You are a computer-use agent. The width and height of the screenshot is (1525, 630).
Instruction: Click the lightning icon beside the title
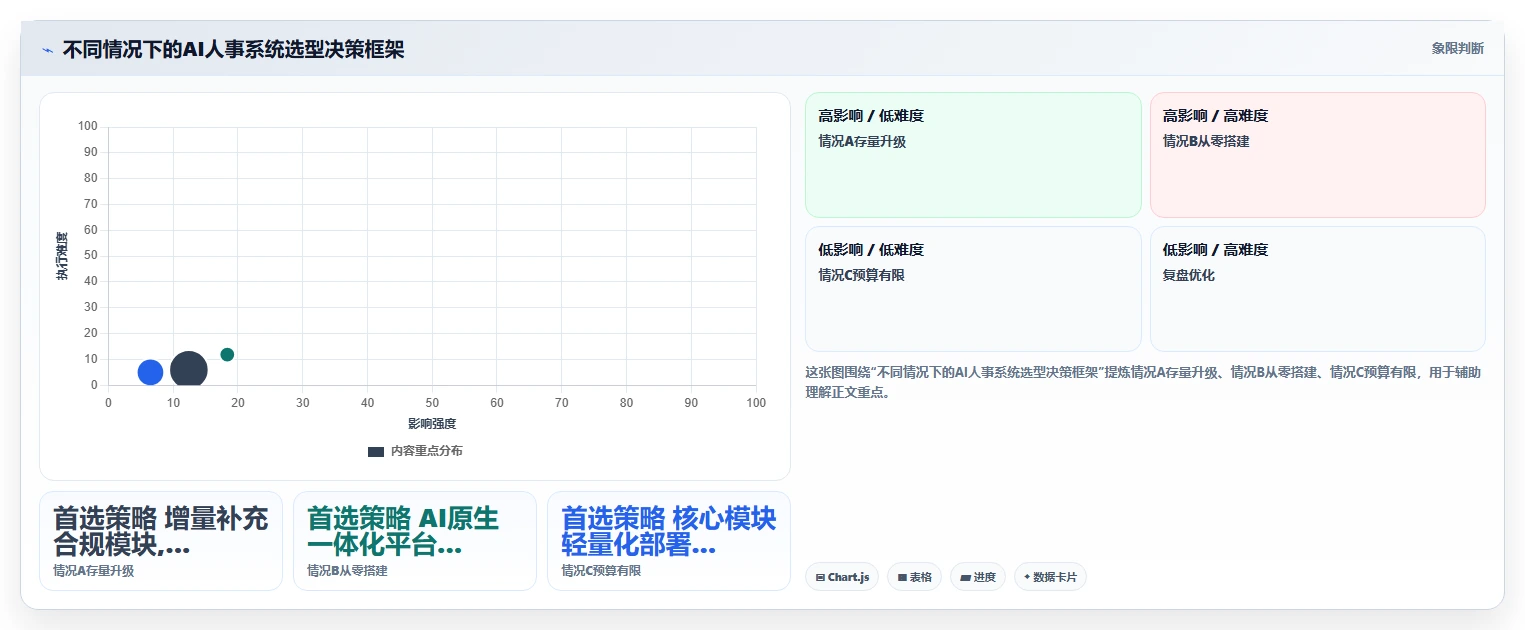point(47,49)
